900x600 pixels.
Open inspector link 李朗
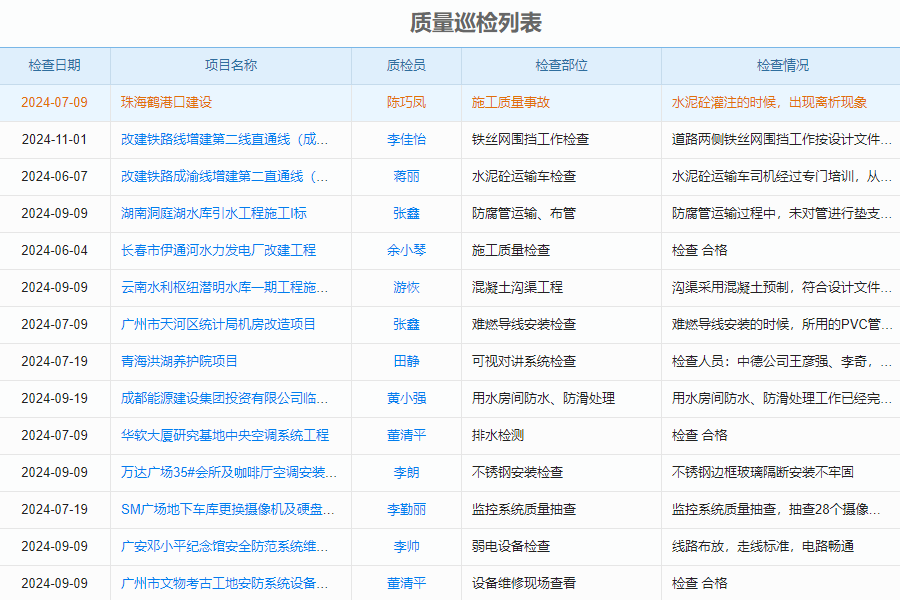(x=406, y=473)
